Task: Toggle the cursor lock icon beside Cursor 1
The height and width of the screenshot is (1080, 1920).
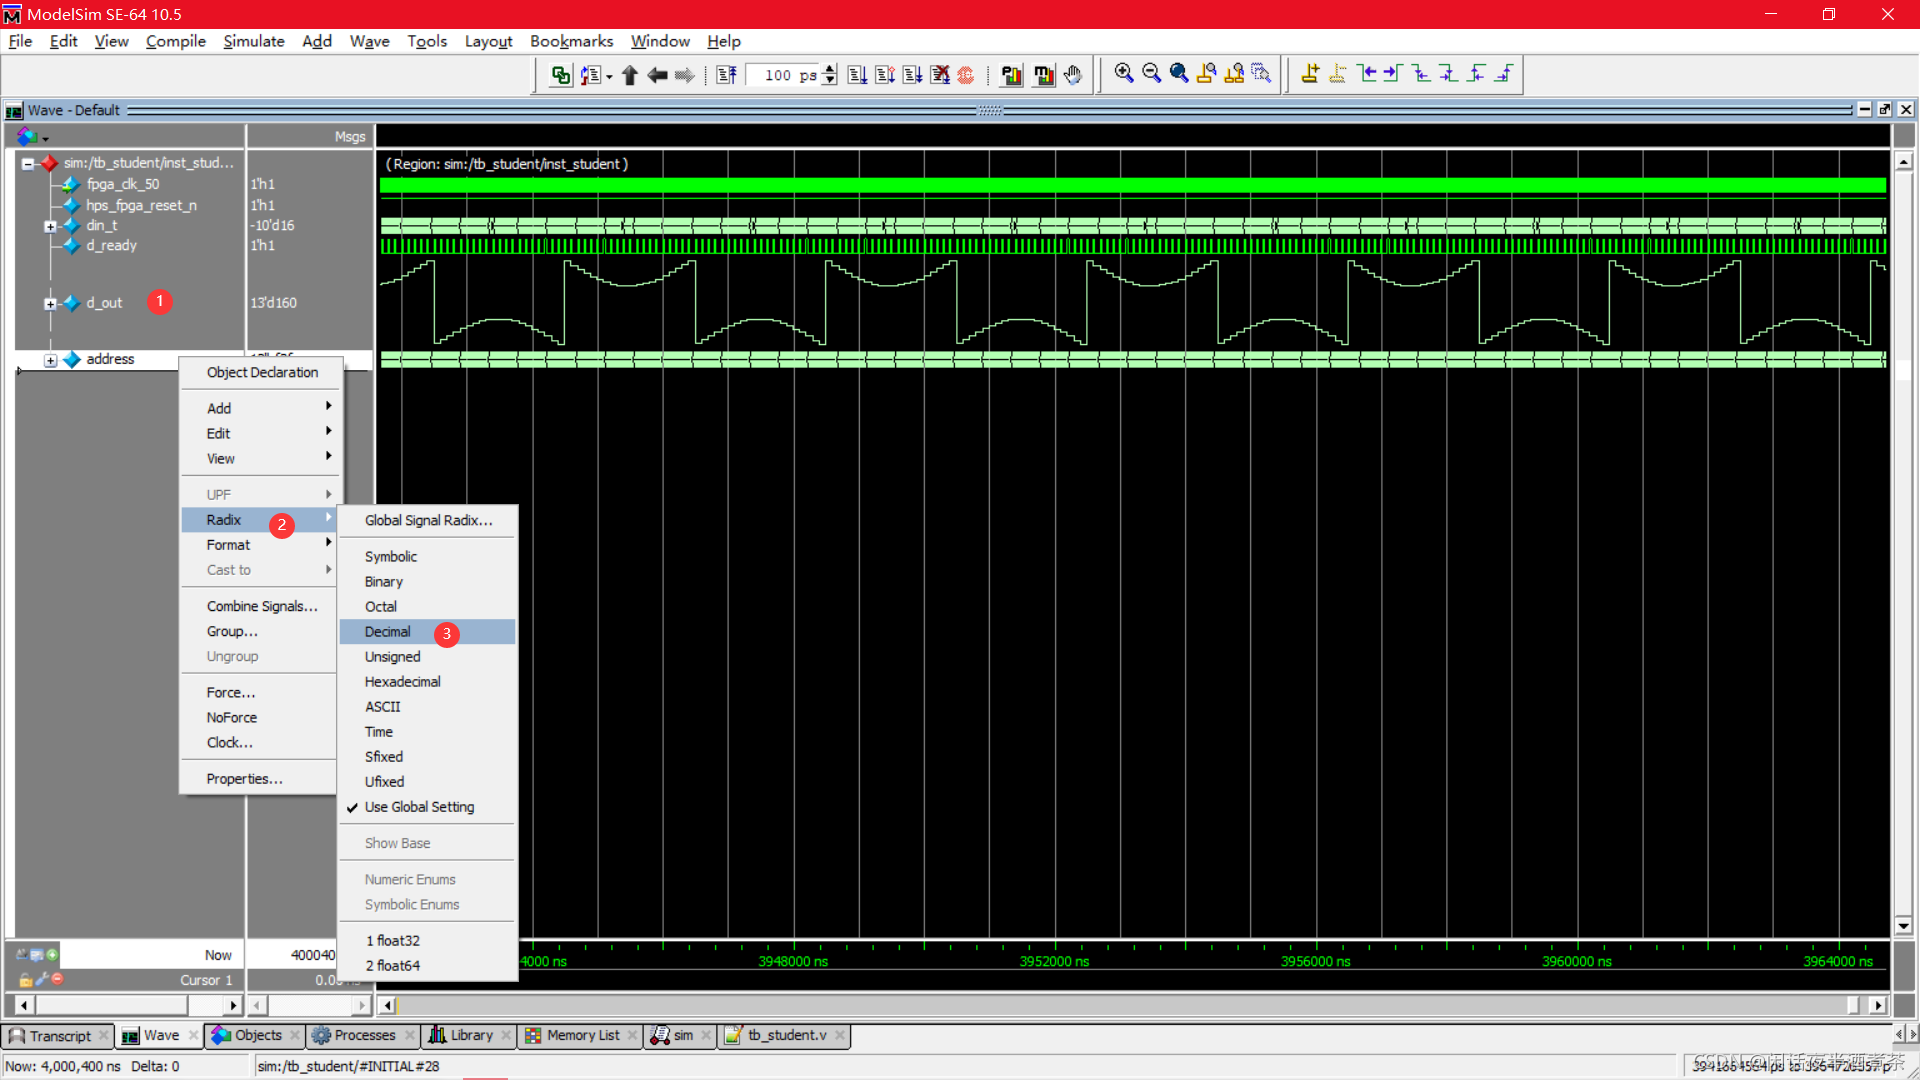Action: click(x=25, y=980)
